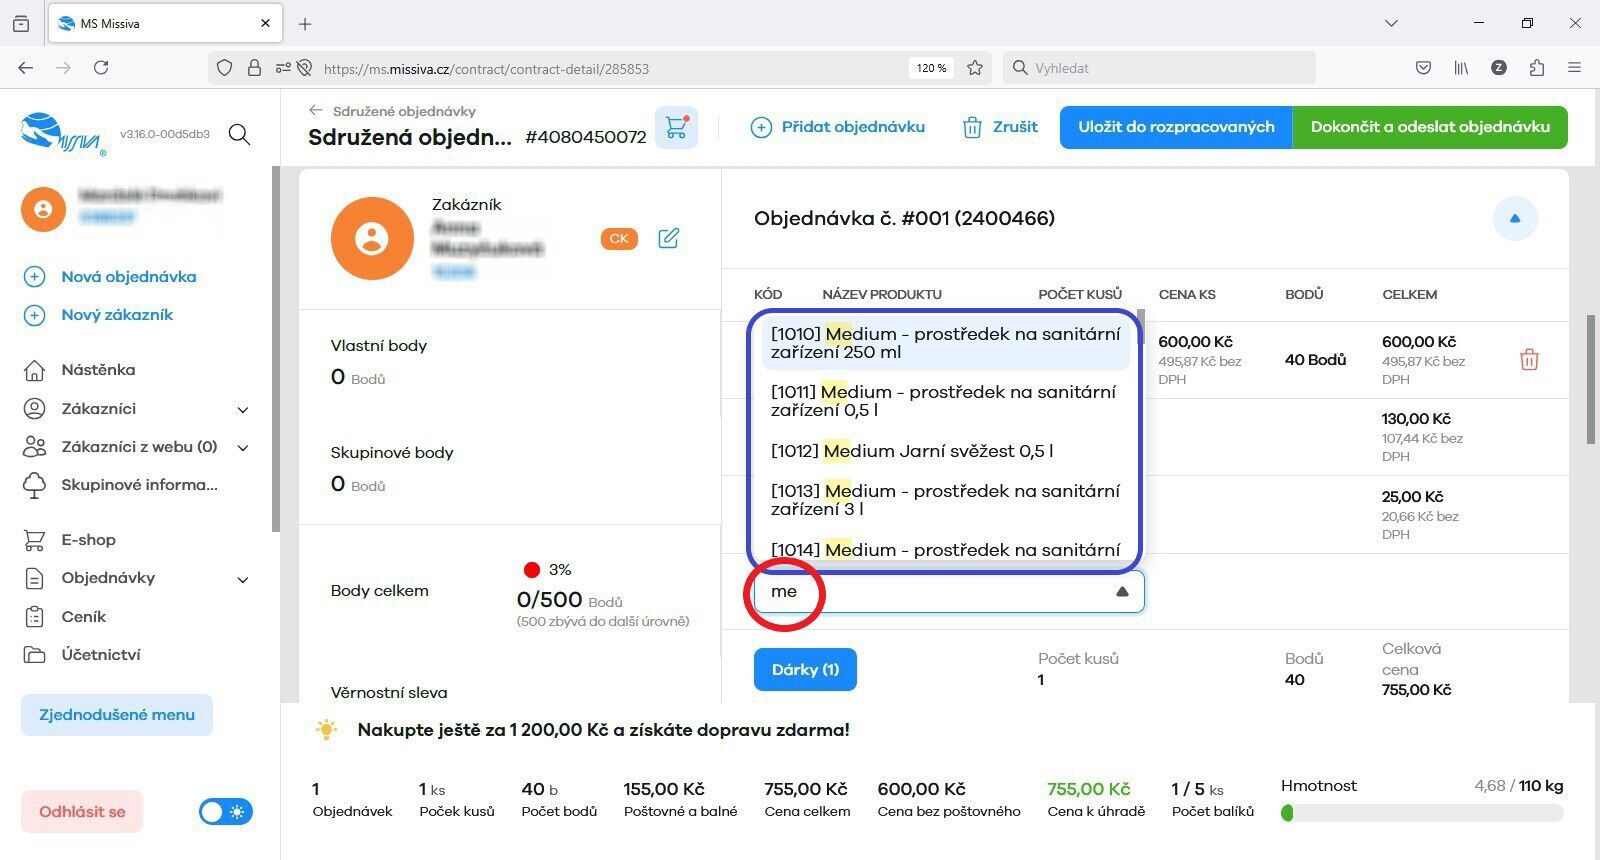Screen dimensions: 1600x860
Task: Close product dropdown with triangle arrow
Action: [x=1122, y=592]
